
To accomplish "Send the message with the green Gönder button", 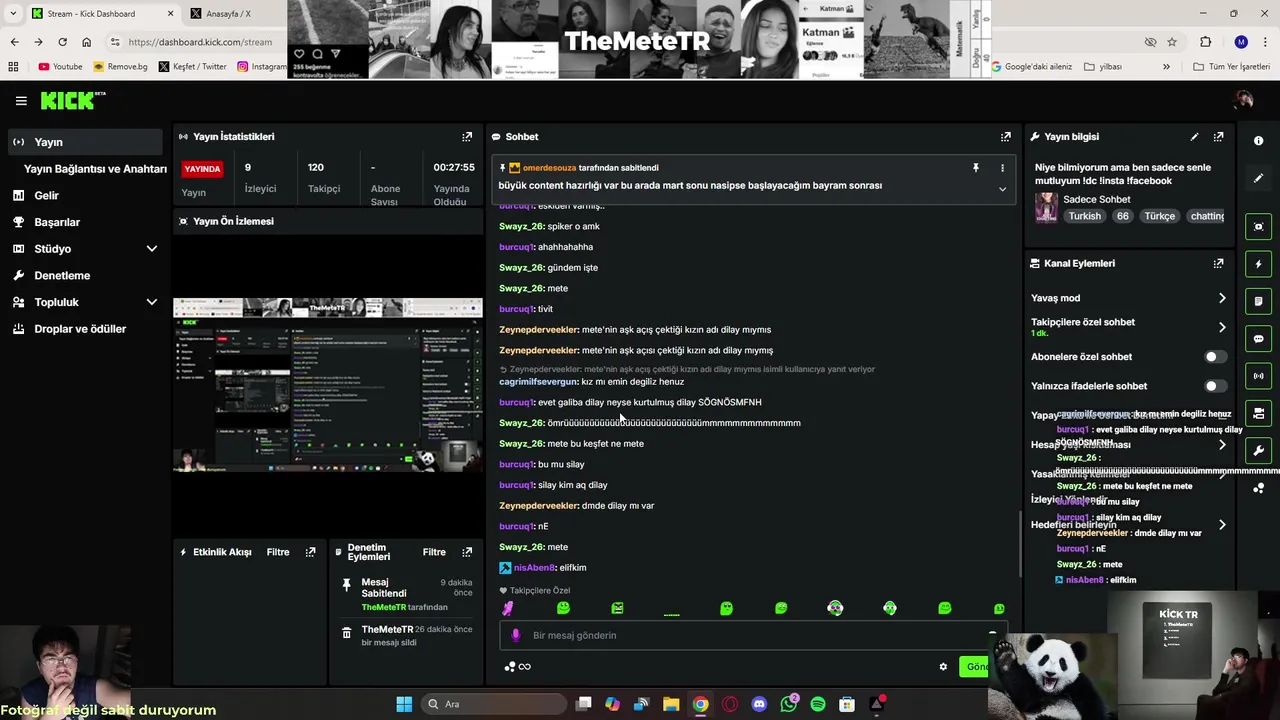I will coord(975,667).
